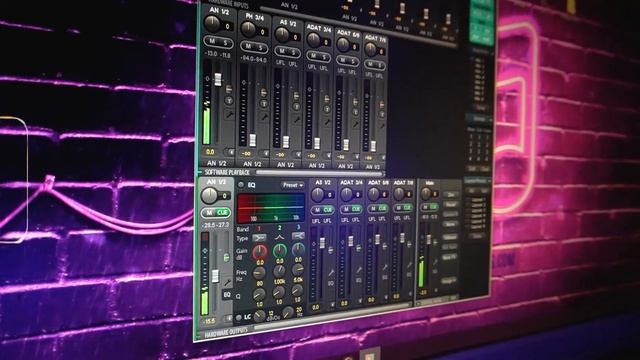Solo the Hardware Inputs ADAT 3/4 channel
Screen dimensions: 640x360
coord(323,57)
